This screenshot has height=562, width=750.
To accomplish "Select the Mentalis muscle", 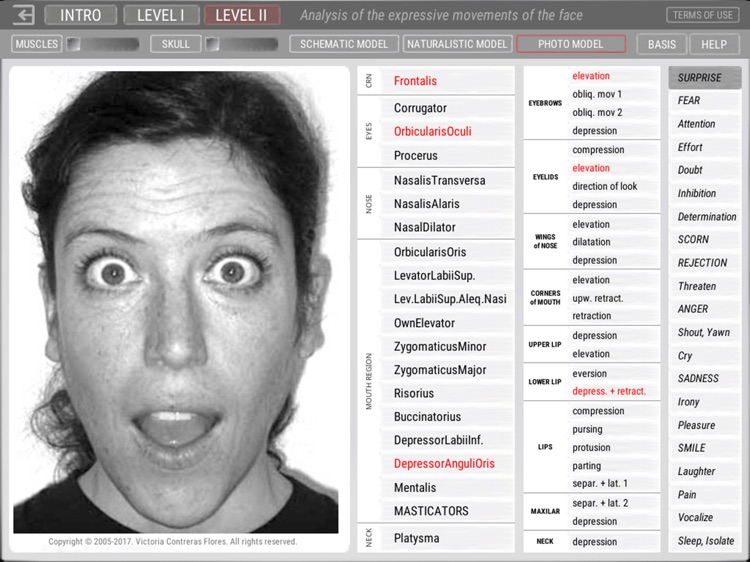I will pyautogui.click(x=447, y=487).
